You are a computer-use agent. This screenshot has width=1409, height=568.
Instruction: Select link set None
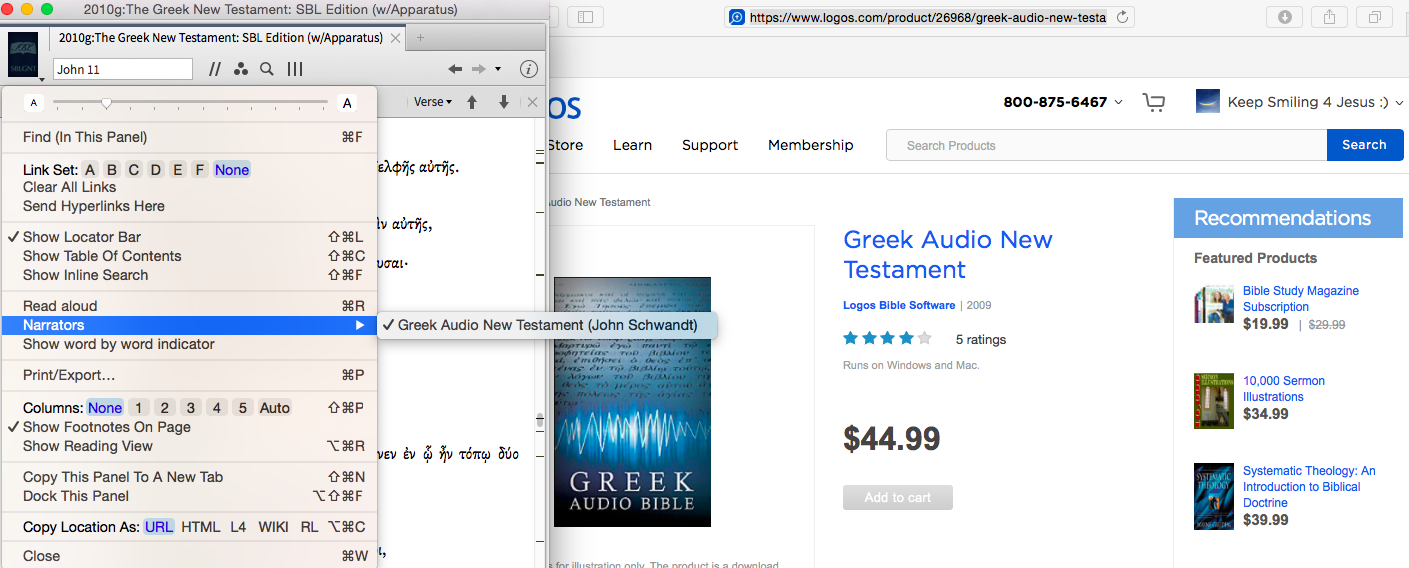[x=232, y=170]
